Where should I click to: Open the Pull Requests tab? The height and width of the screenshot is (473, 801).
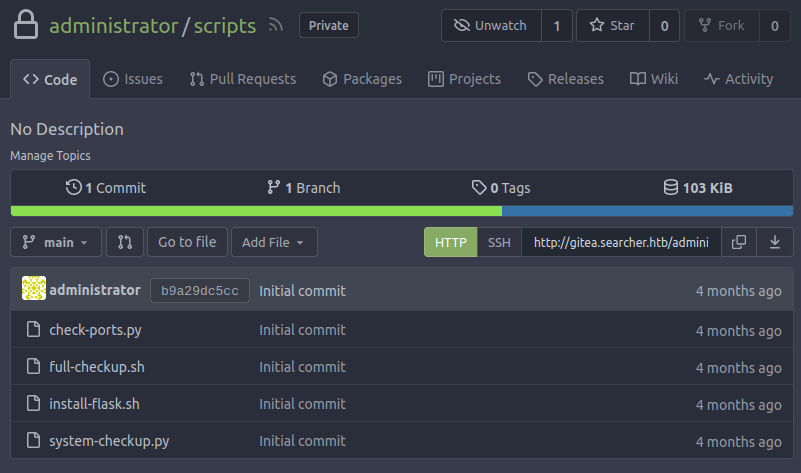point(242,79)
